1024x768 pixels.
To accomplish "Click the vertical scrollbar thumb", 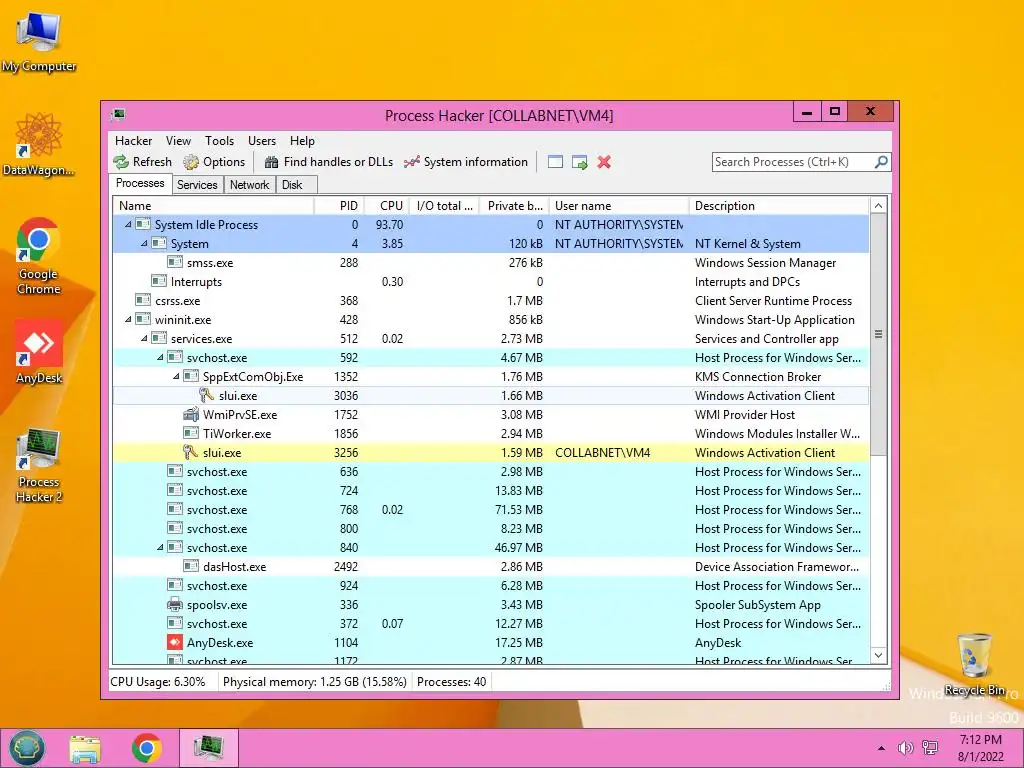I will (x=878, y=334).
